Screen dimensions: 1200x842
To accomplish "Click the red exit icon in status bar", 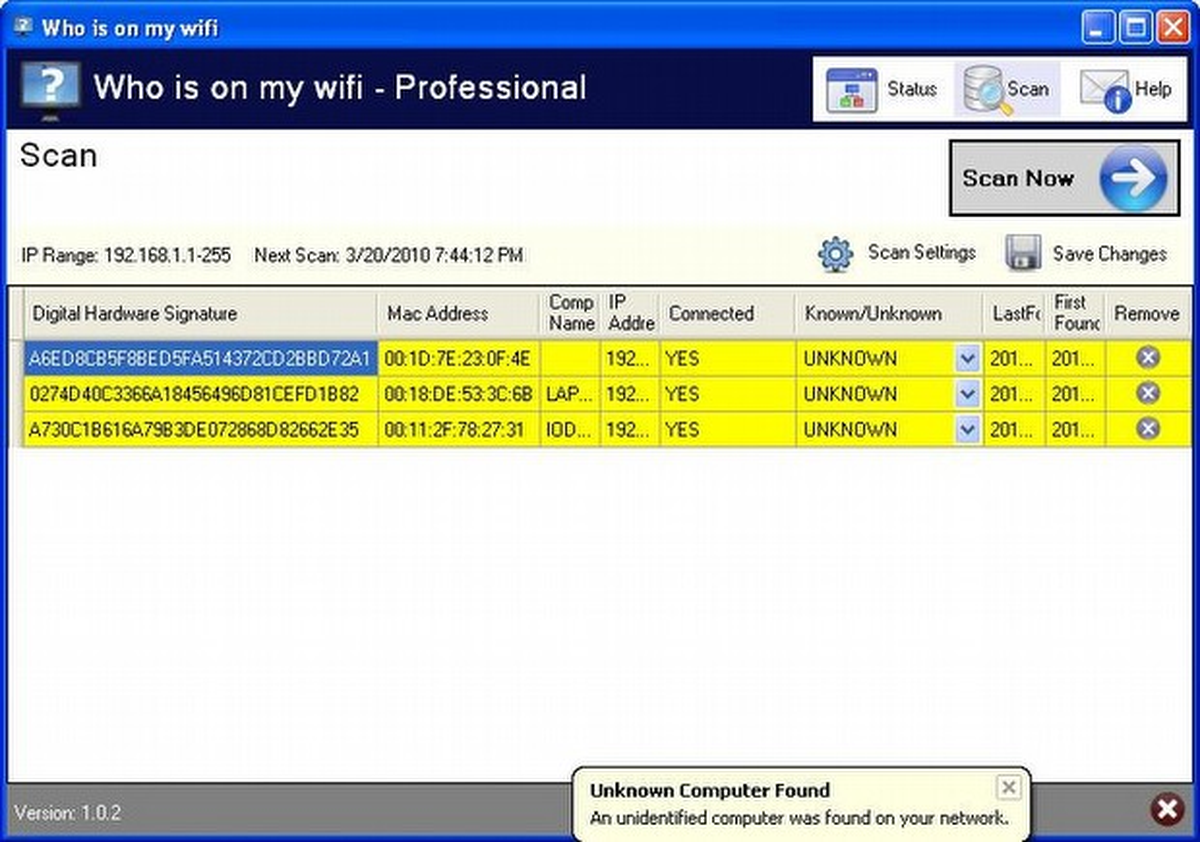I will pos(1166,810).
